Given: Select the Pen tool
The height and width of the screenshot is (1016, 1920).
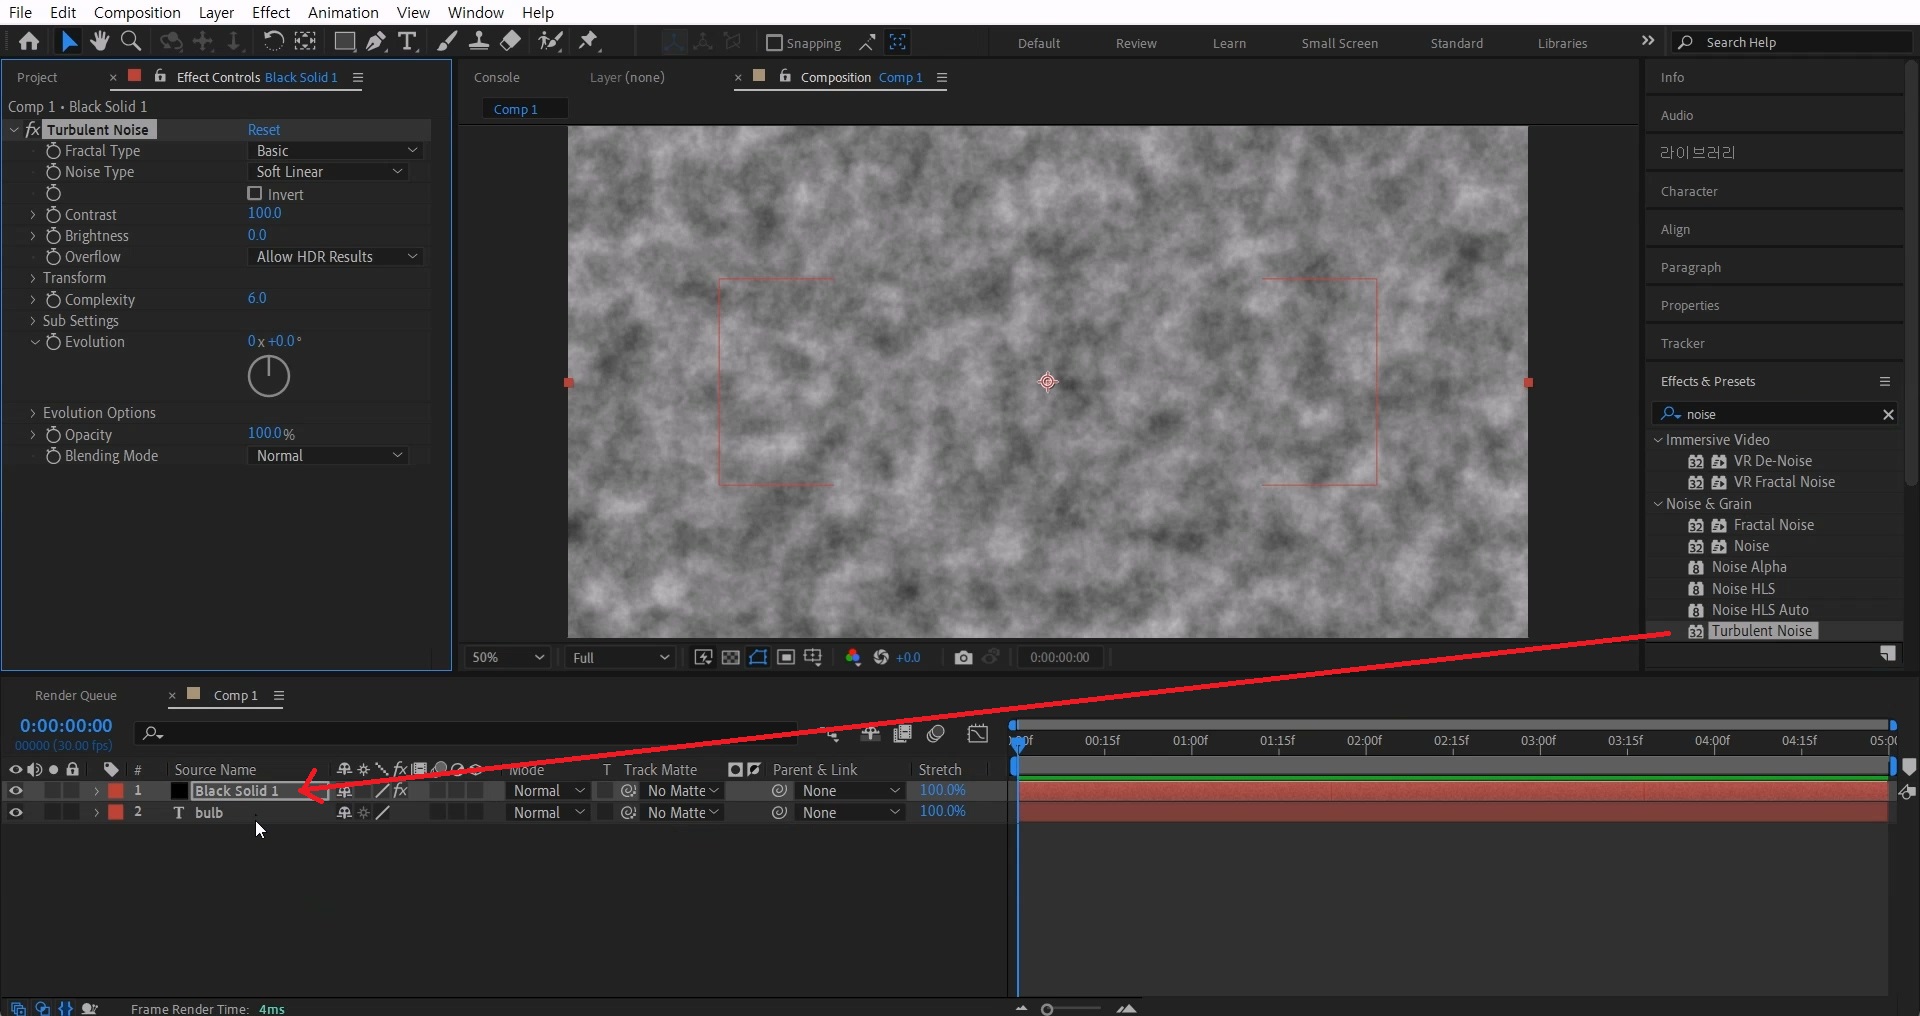Looking at the screenshot, I should (375, 41).
